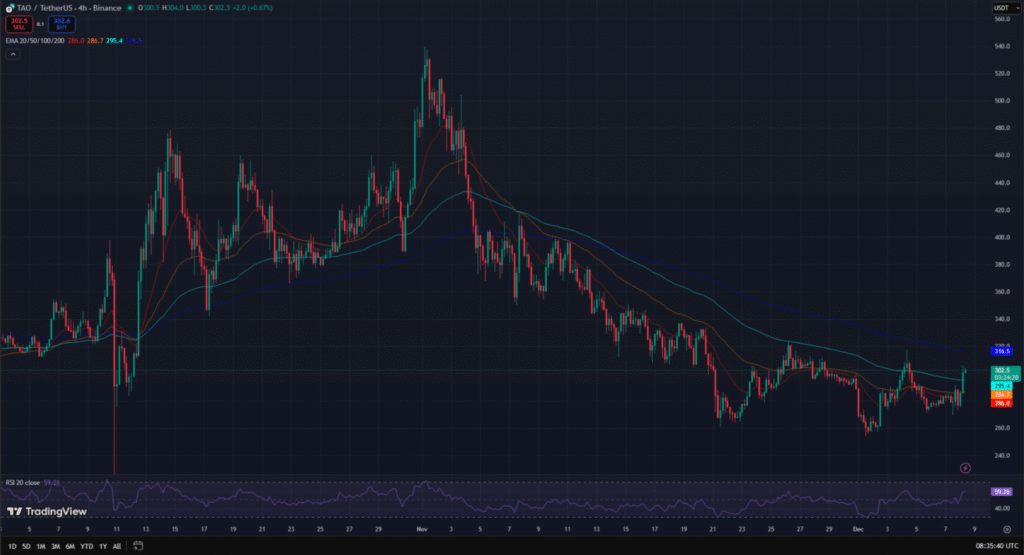Show the All time range
Image resolution: width=1024 pixels, height=555 pixels.
pyautogui.click(x=117, y=546)
